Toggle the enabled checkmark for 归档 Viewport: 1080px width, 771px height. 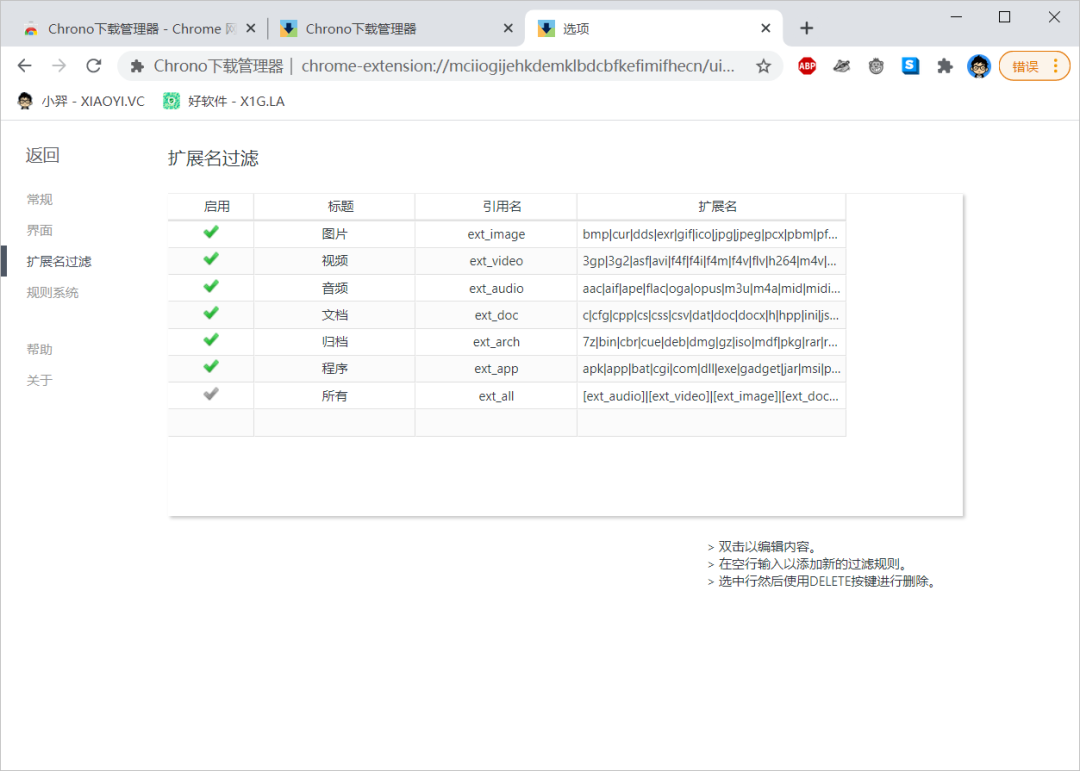tap(211, 340)
